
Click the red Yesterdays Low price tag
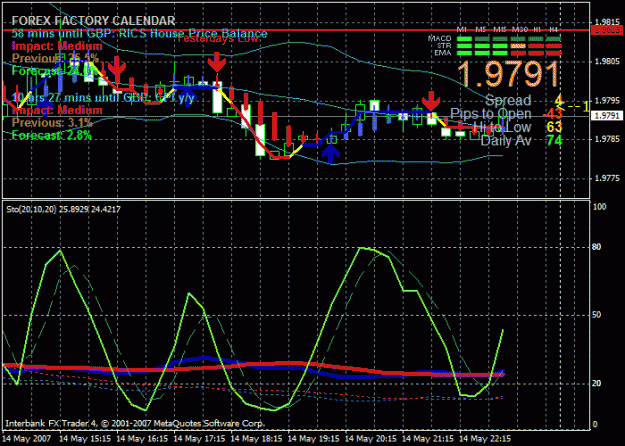click(606, 30)
